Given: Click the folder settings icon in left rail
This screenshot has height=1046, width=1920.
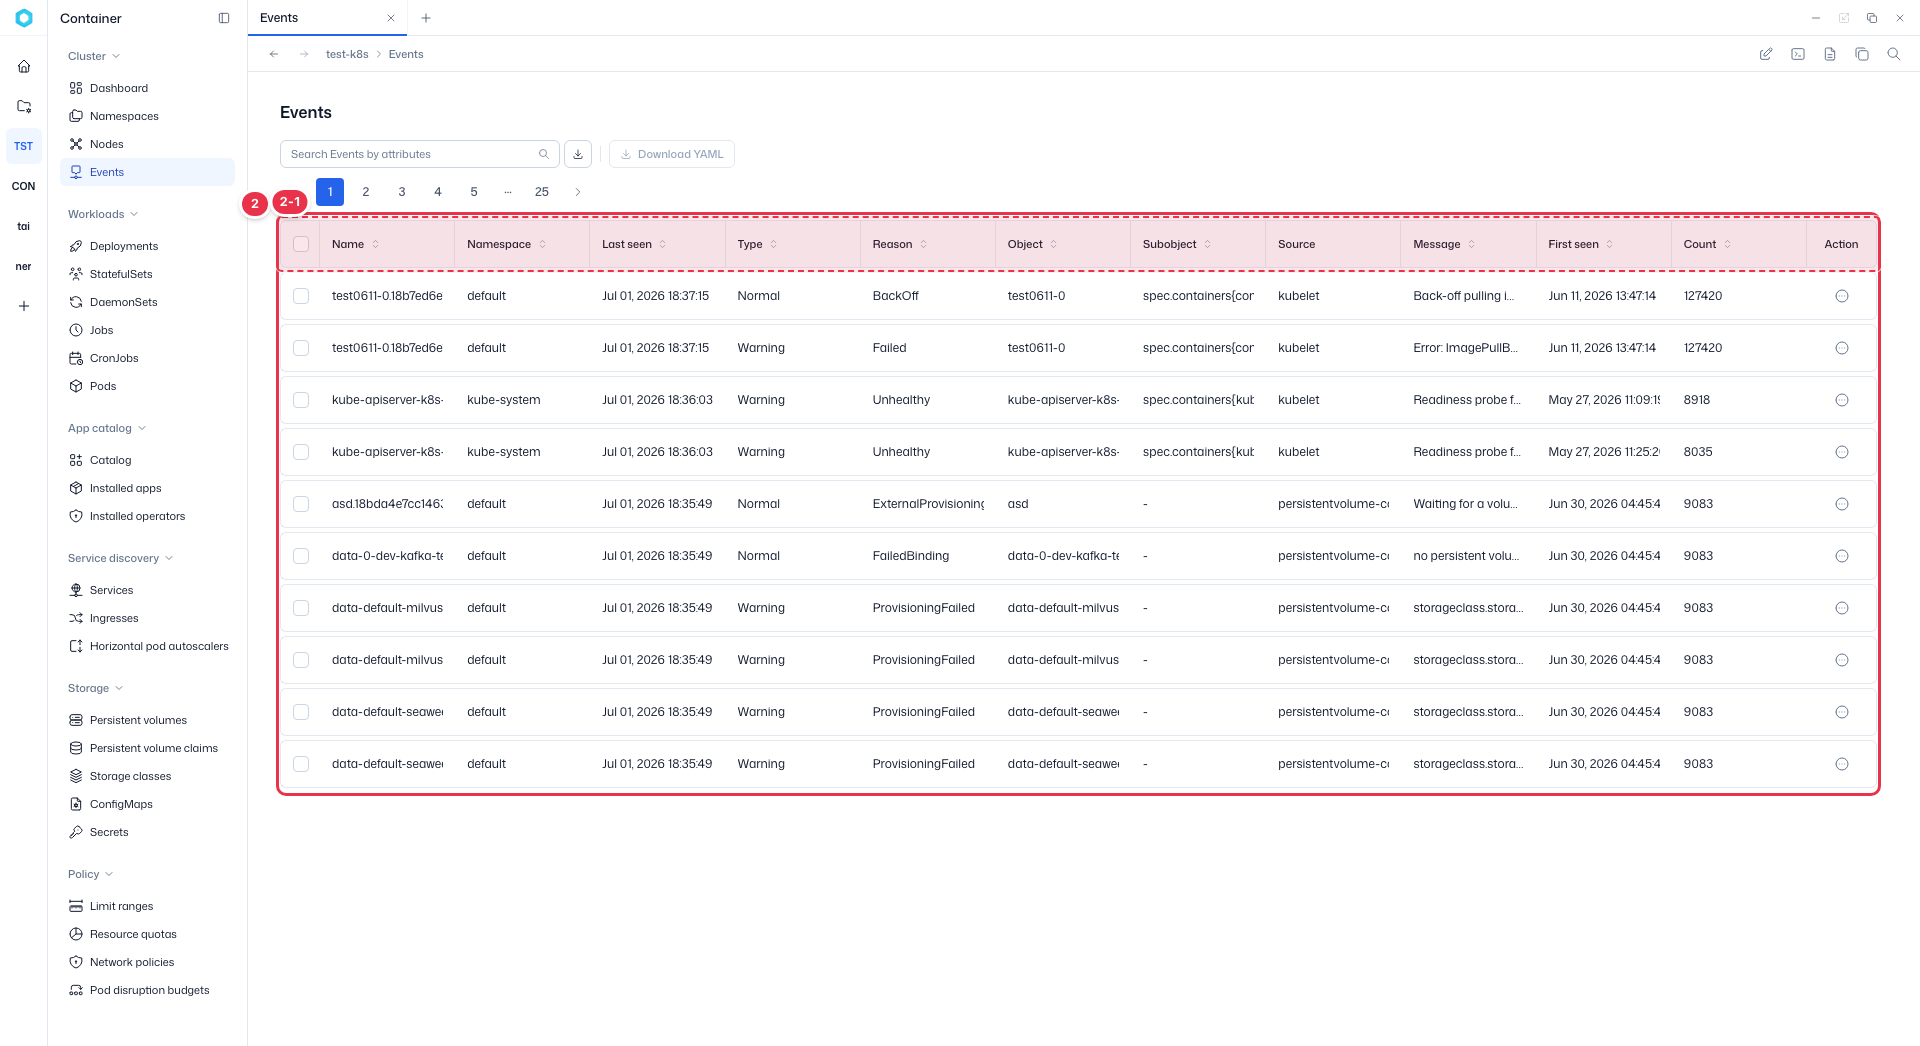Looking at the screenshot, I should pyautogui.click(x=24, y=106).
